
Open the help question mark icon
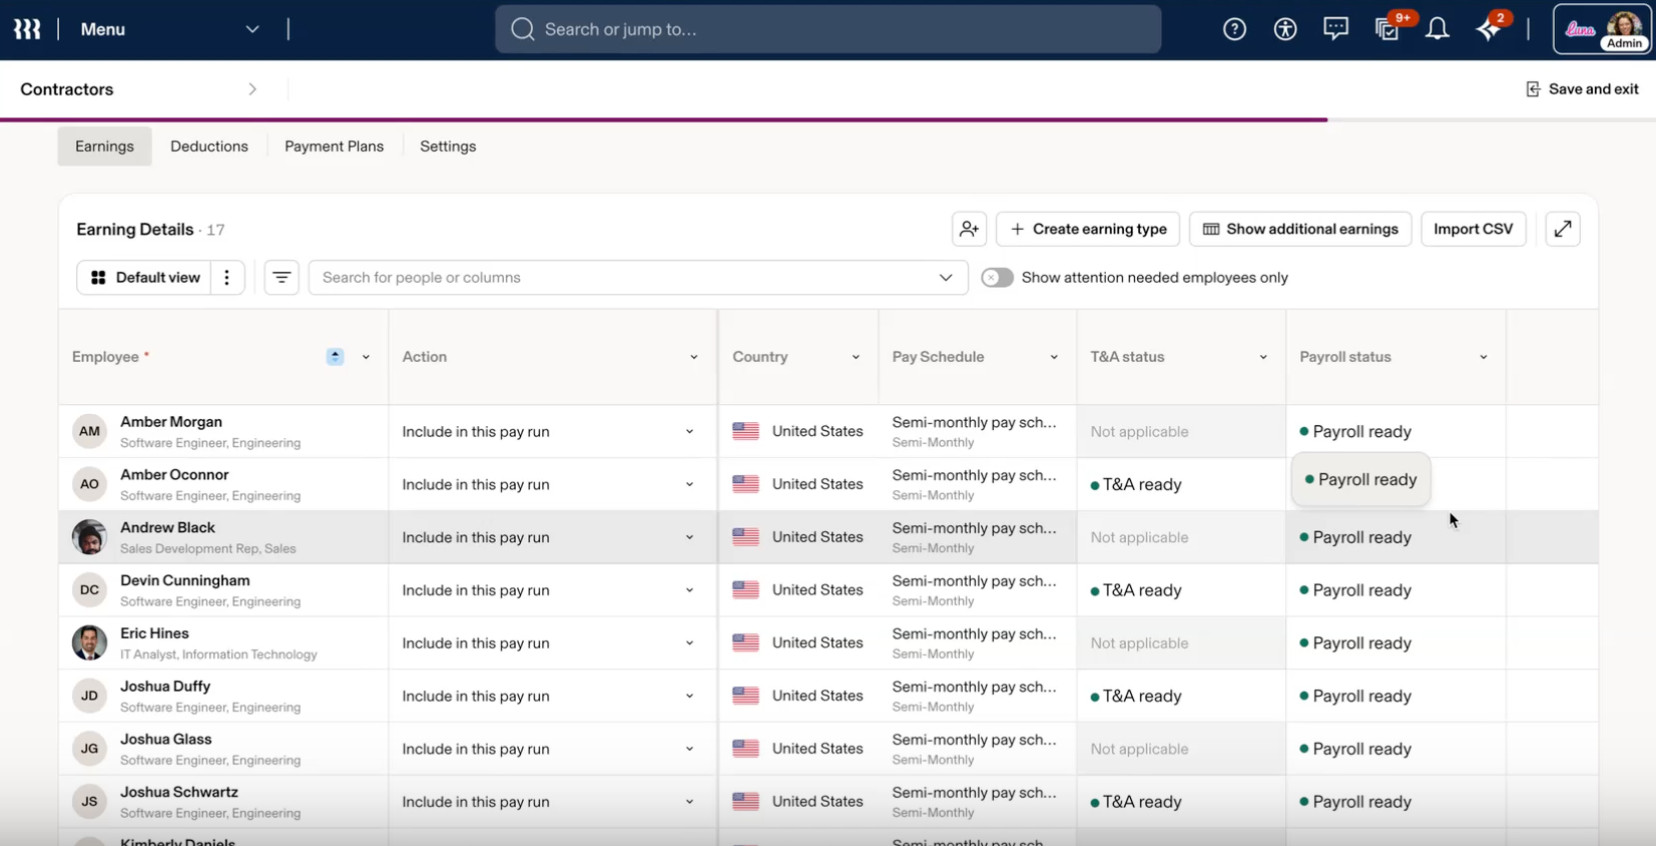point(1234,30)
